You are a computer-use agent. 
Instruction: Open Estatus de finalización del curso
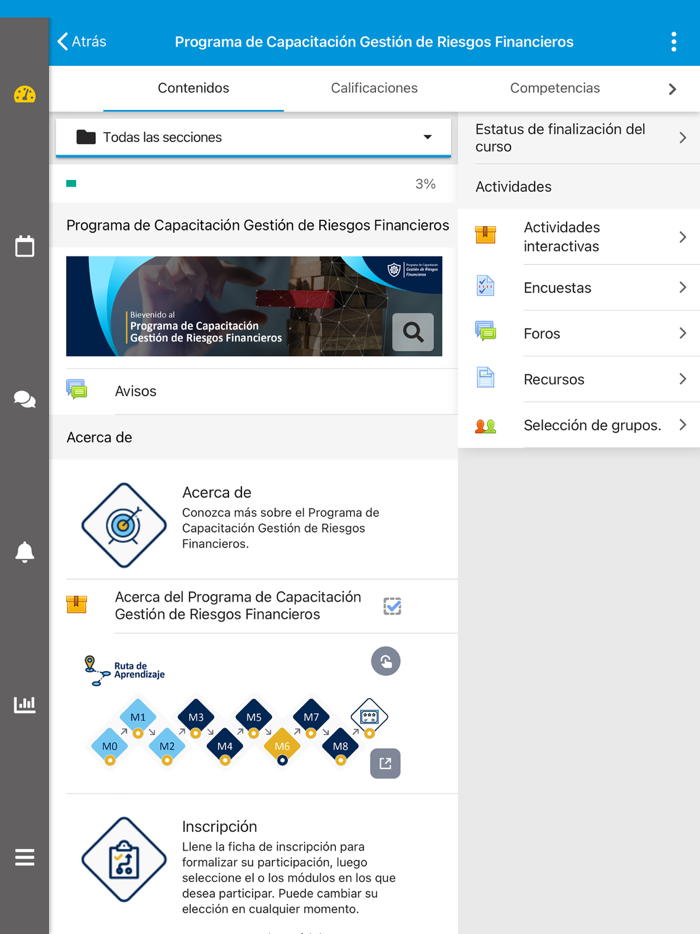pos(579,138)
